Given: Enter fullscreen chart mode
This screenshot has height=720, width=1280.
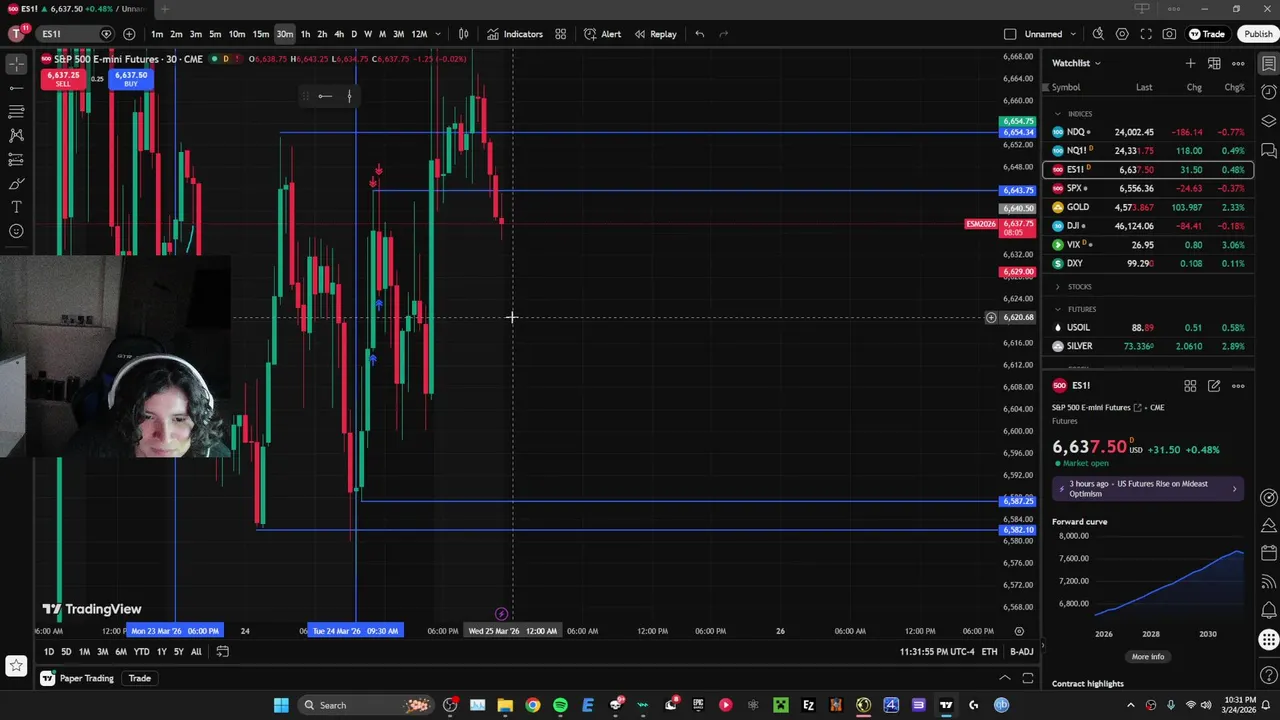Looking at the screenshot, I should 1146,34.
